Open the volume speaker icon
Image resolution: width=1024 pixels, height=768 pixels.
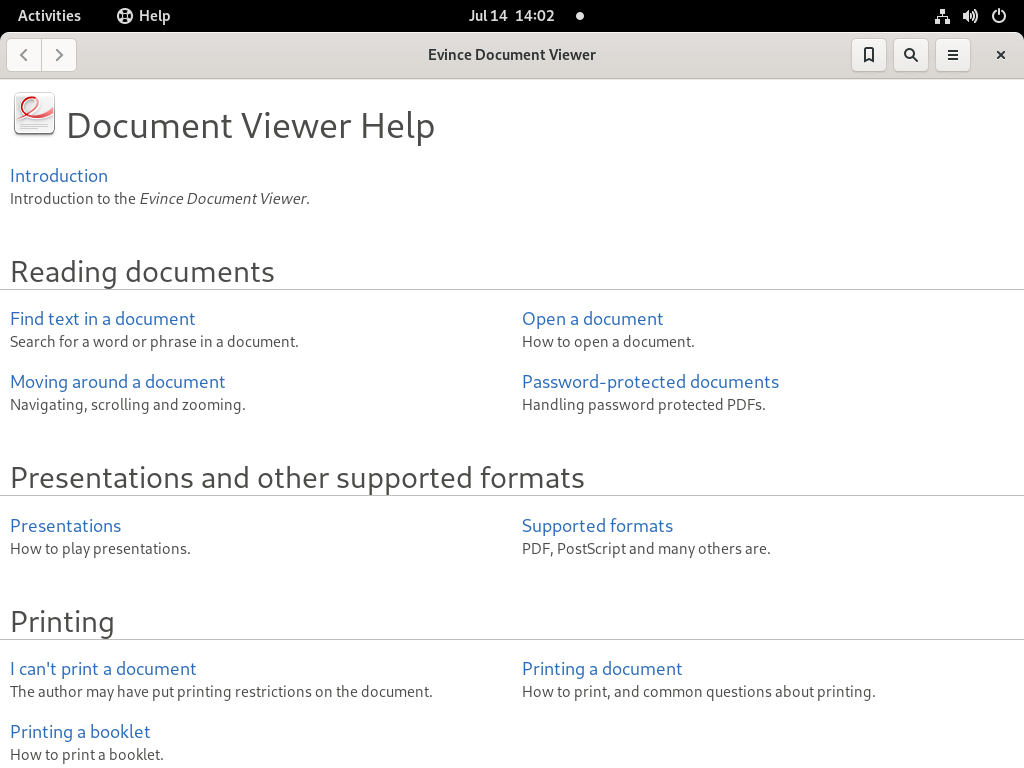click(x=970, y=16)
